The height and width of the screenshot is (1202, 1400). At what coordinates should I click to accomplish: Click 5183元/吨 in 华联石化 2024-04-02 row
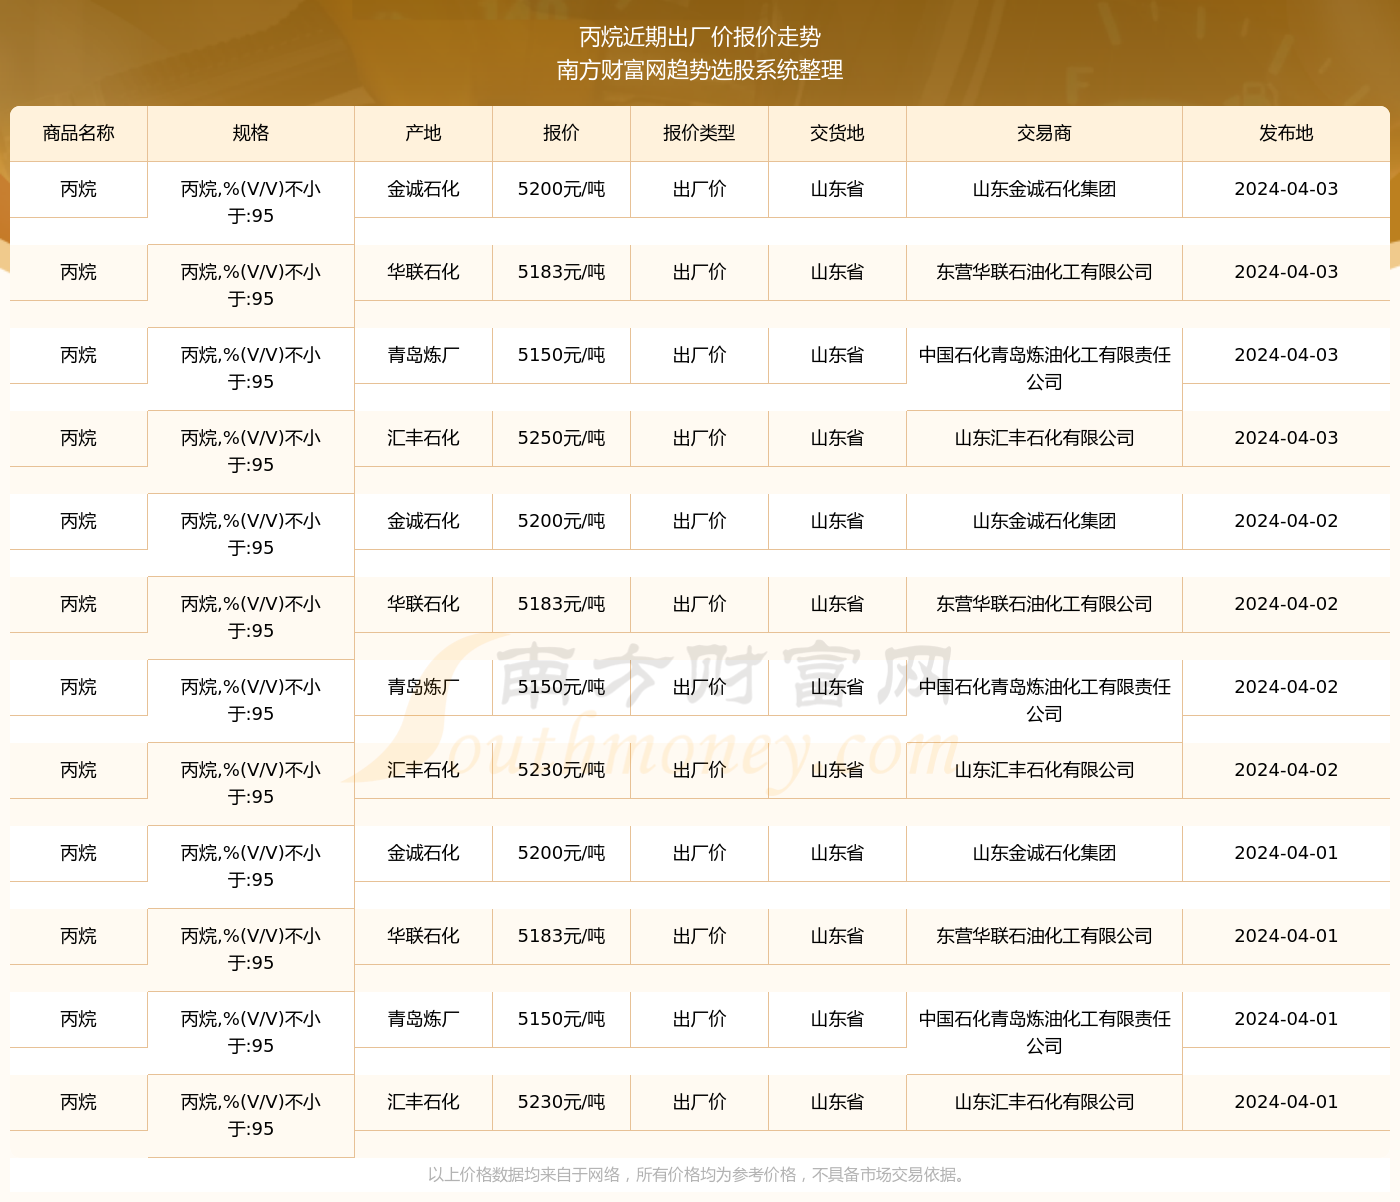561,604
